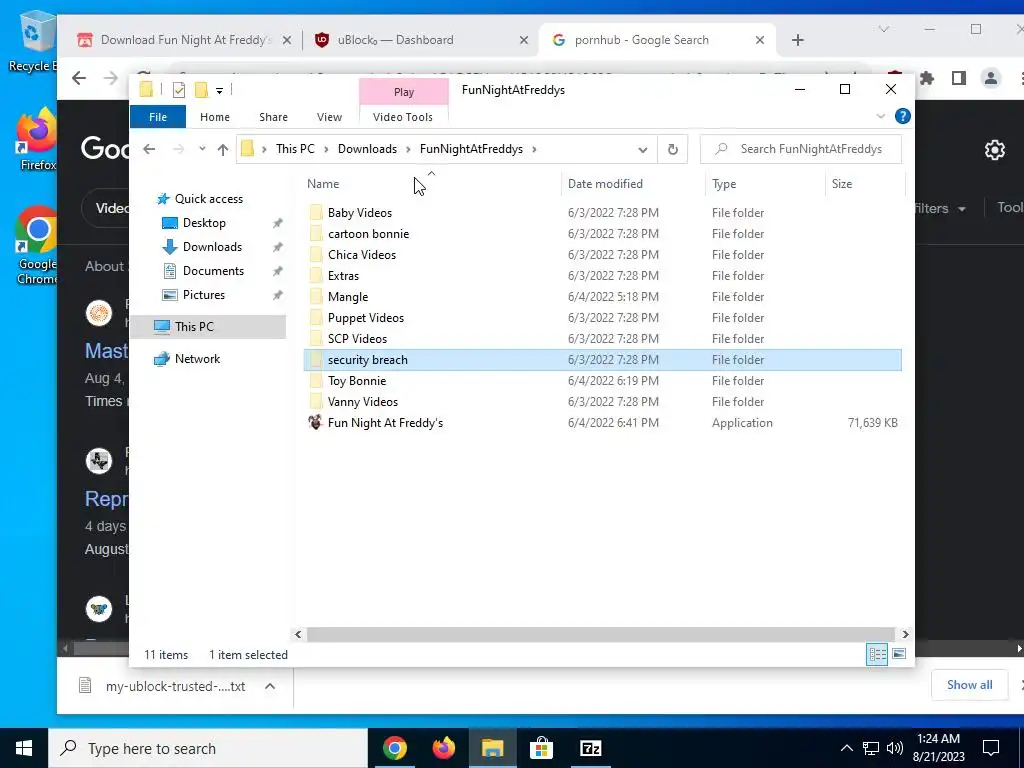Screen dimensions: 1024x768
Task: Select Network in the navigation pane
Action: point(197,359)
